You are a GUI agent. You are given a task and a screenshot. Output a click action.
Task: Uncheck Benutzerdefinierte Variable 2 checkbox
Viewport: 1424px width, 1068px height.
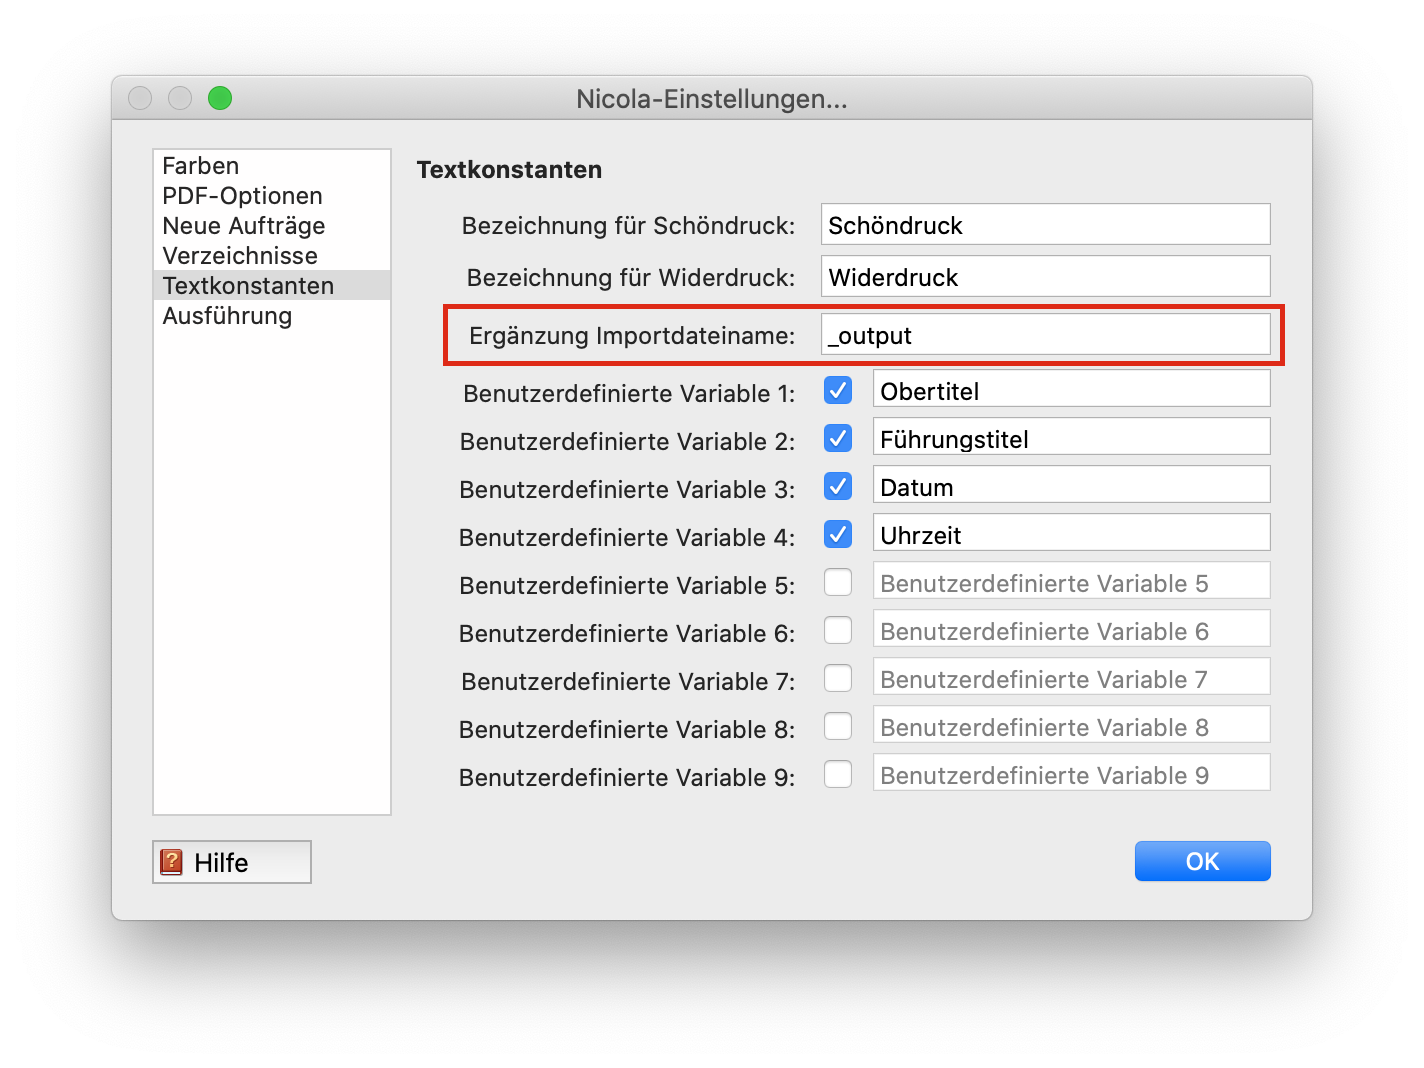pos(838,438)
